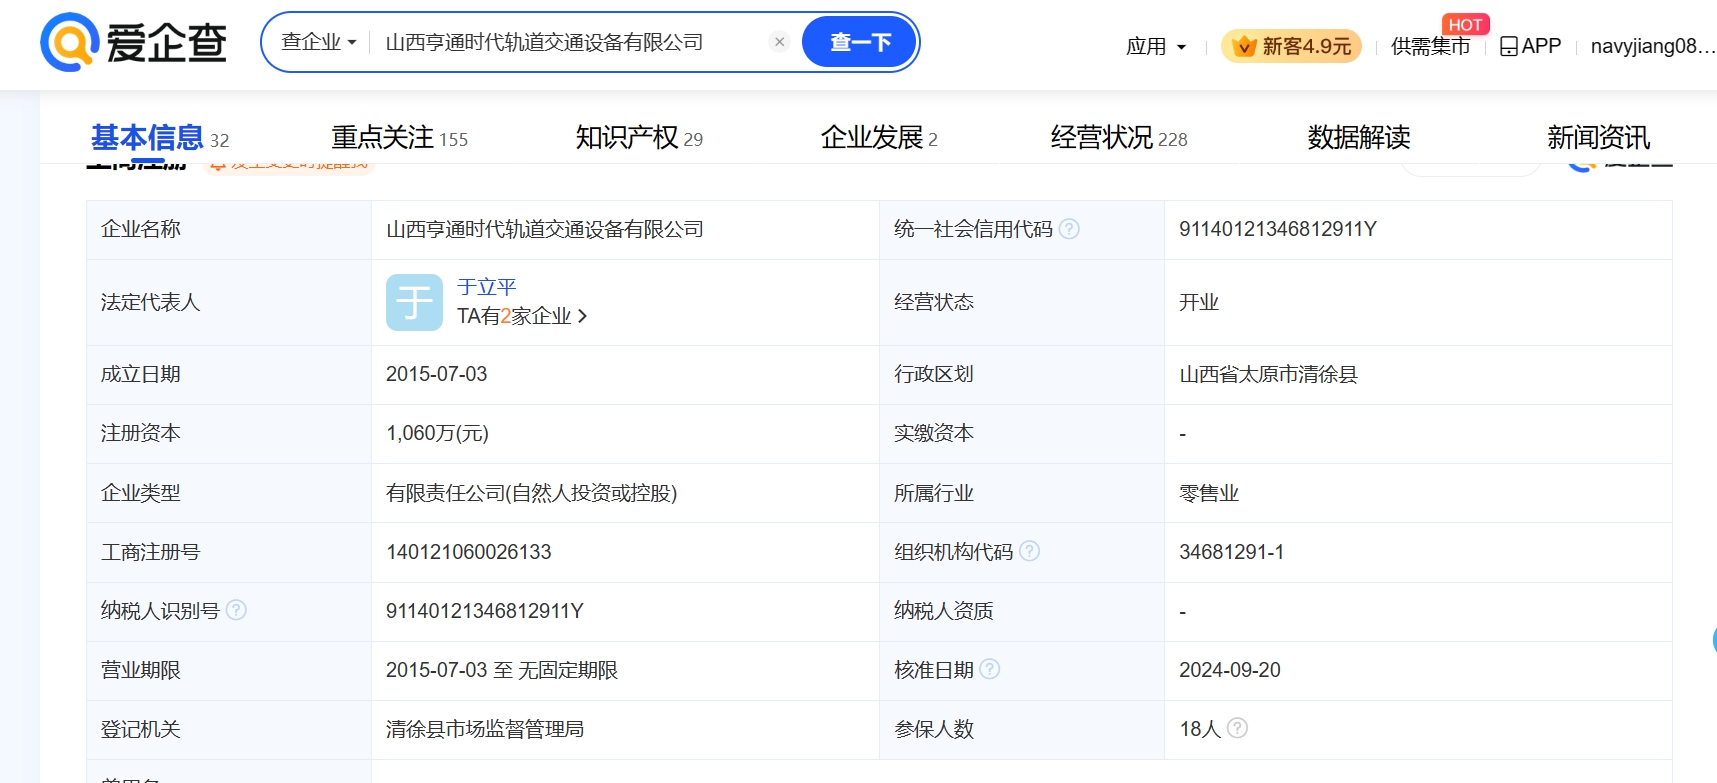Show help for 参保人数 18人
This screenshot has width=1717, height=783.
[x=1237, y=728]
